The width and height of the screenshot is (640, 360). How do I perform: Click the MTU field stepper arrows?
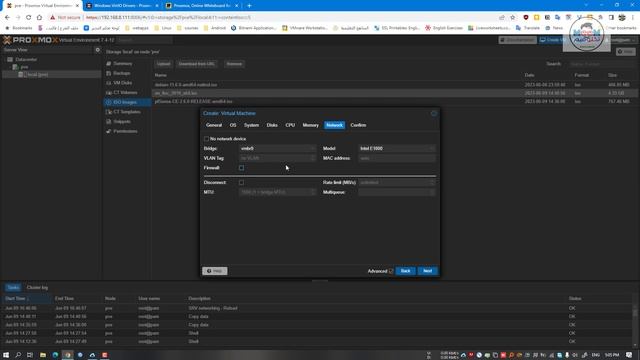tap(313, 192)
